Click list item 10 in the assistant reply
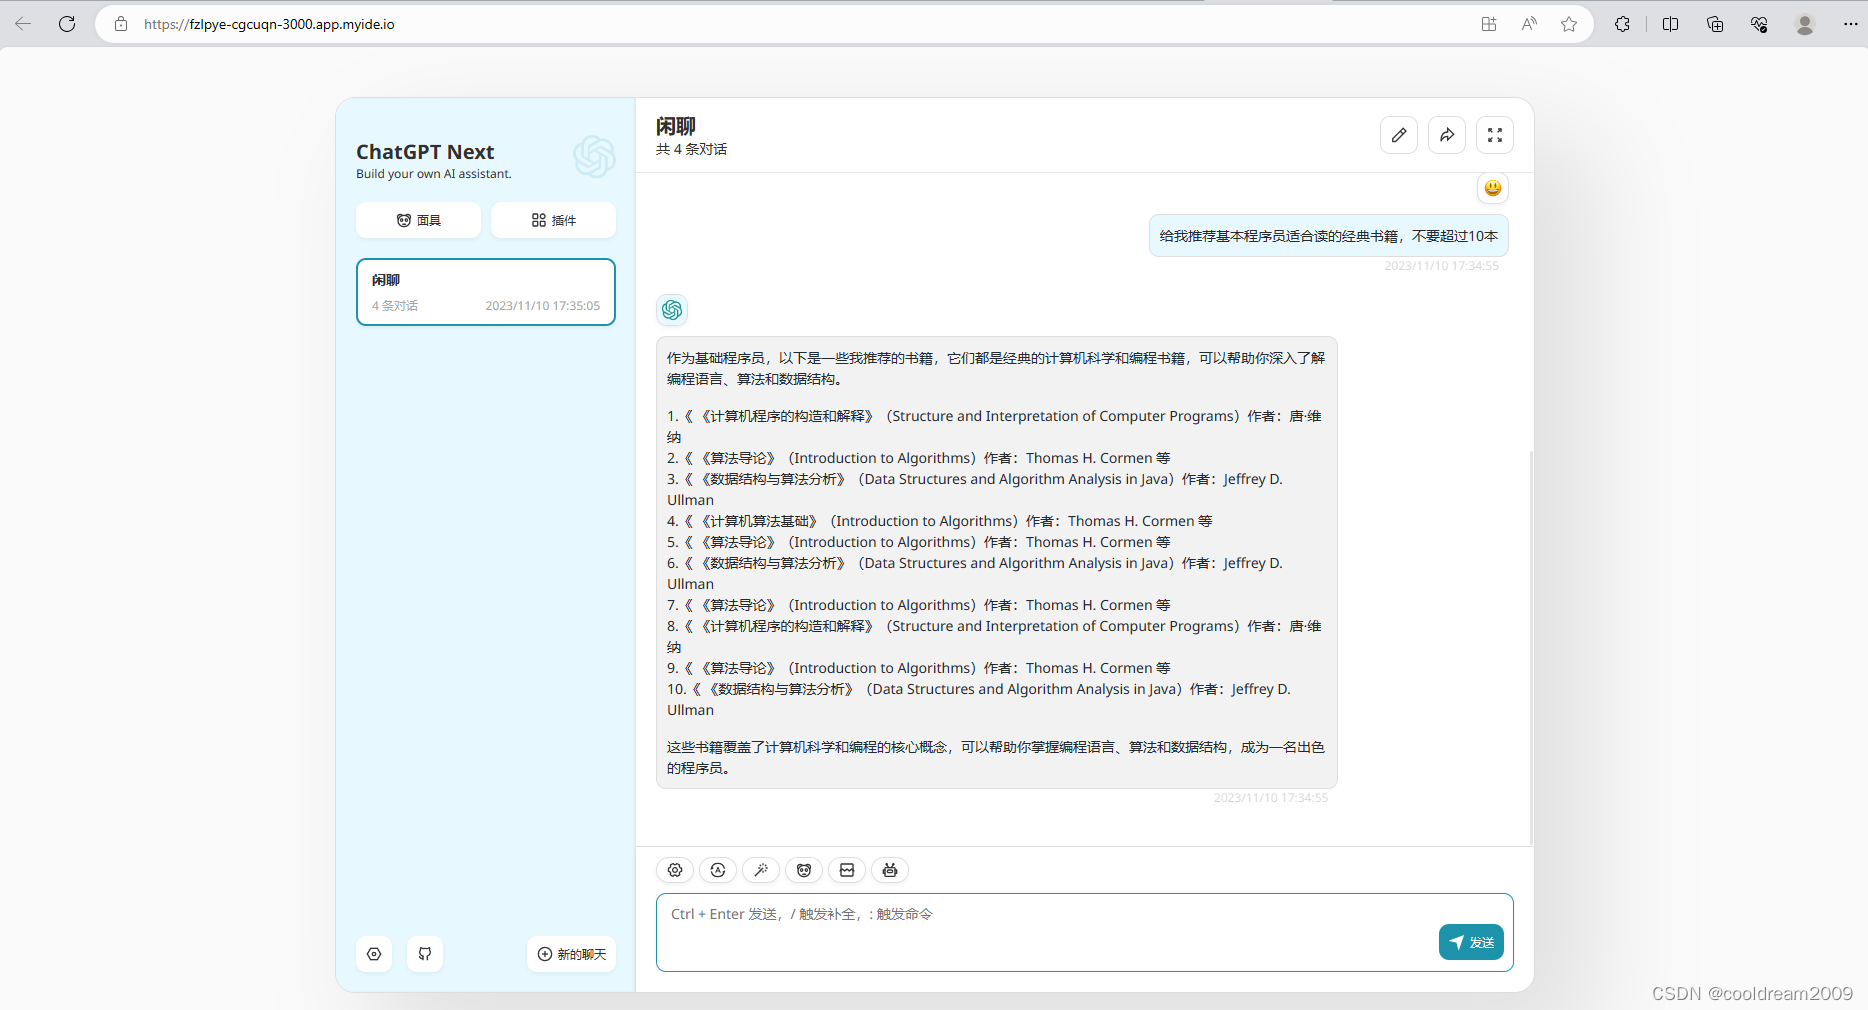1868x1010 pixels. coord(979,699)
